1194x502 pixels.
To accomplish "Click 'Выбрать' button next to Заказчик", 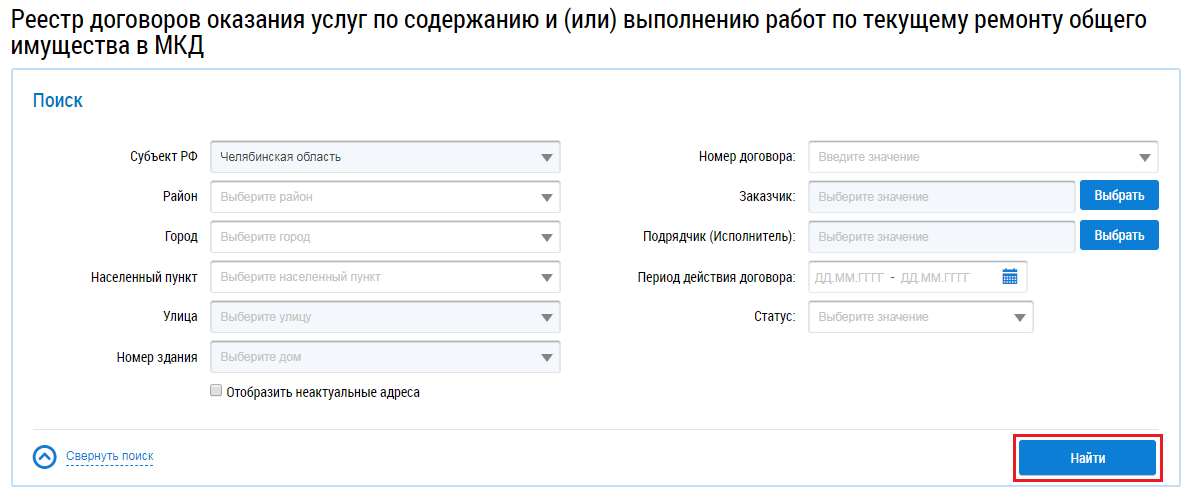I will [1119, 196].
